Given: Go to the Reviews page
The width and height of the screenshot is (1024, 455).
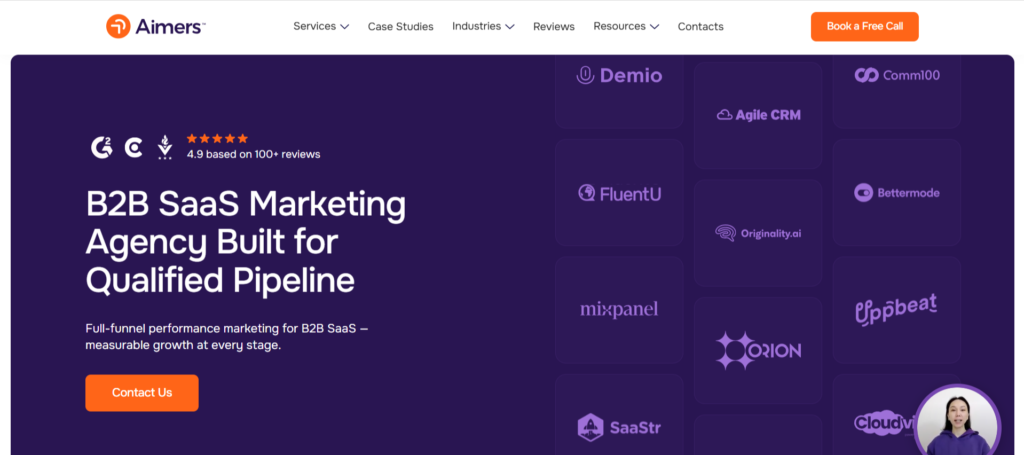Looking at the screenshot, I should pyautogui.click(x=554, y=27).
